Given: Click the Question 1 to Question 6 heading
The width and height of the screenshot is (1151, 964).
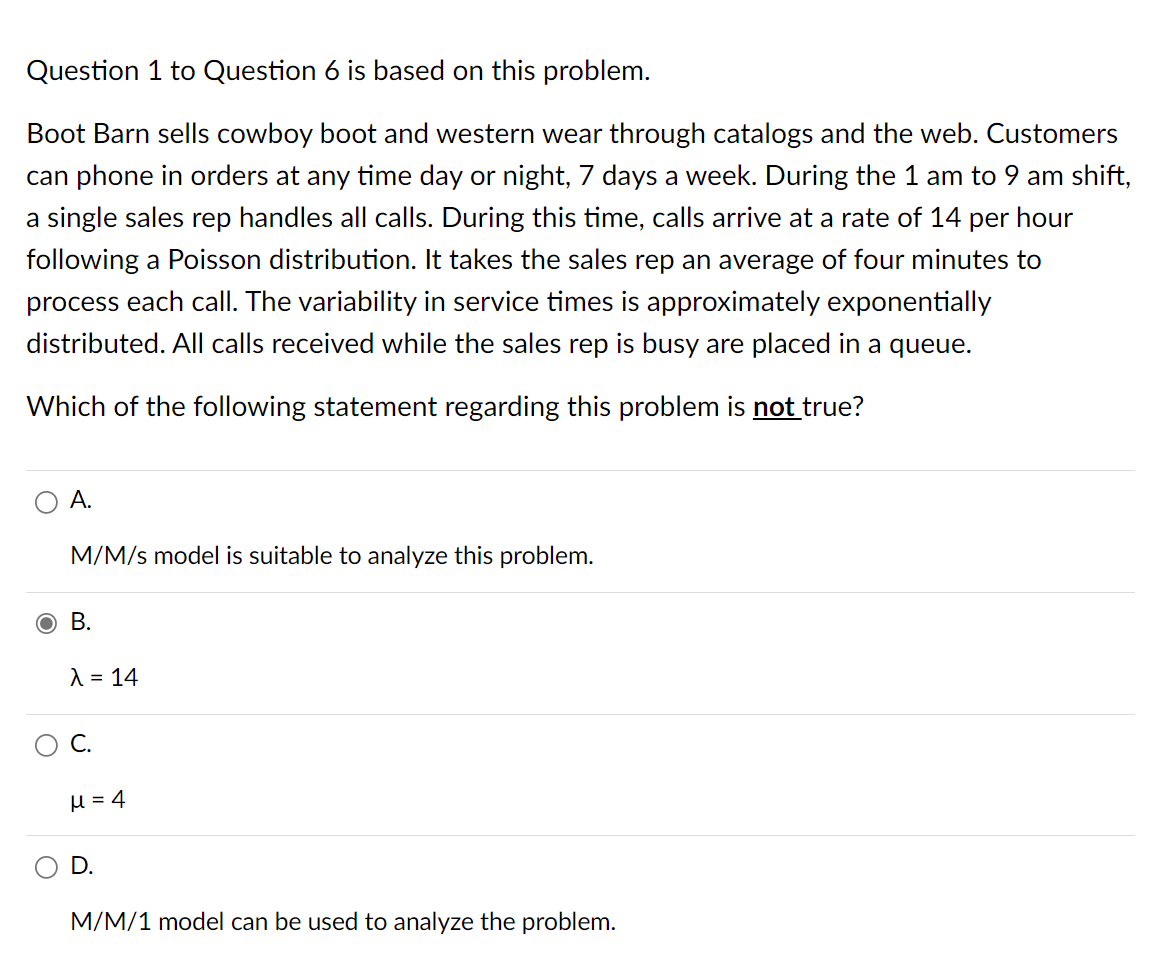Looking at the screenshot, I should click(x=338, y=70).
